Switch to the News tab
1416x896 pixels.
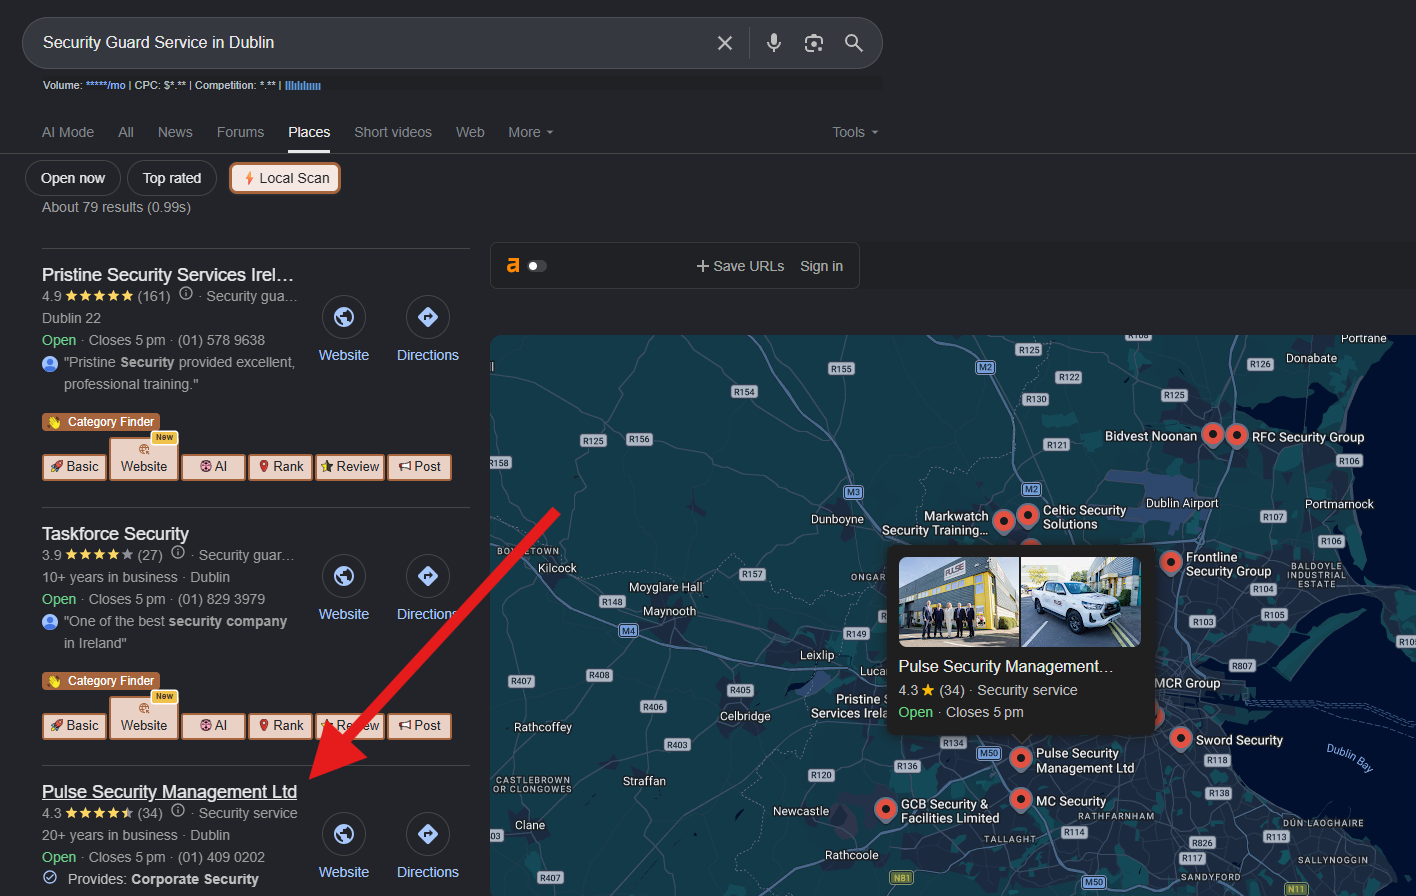(x=175, y=132)
